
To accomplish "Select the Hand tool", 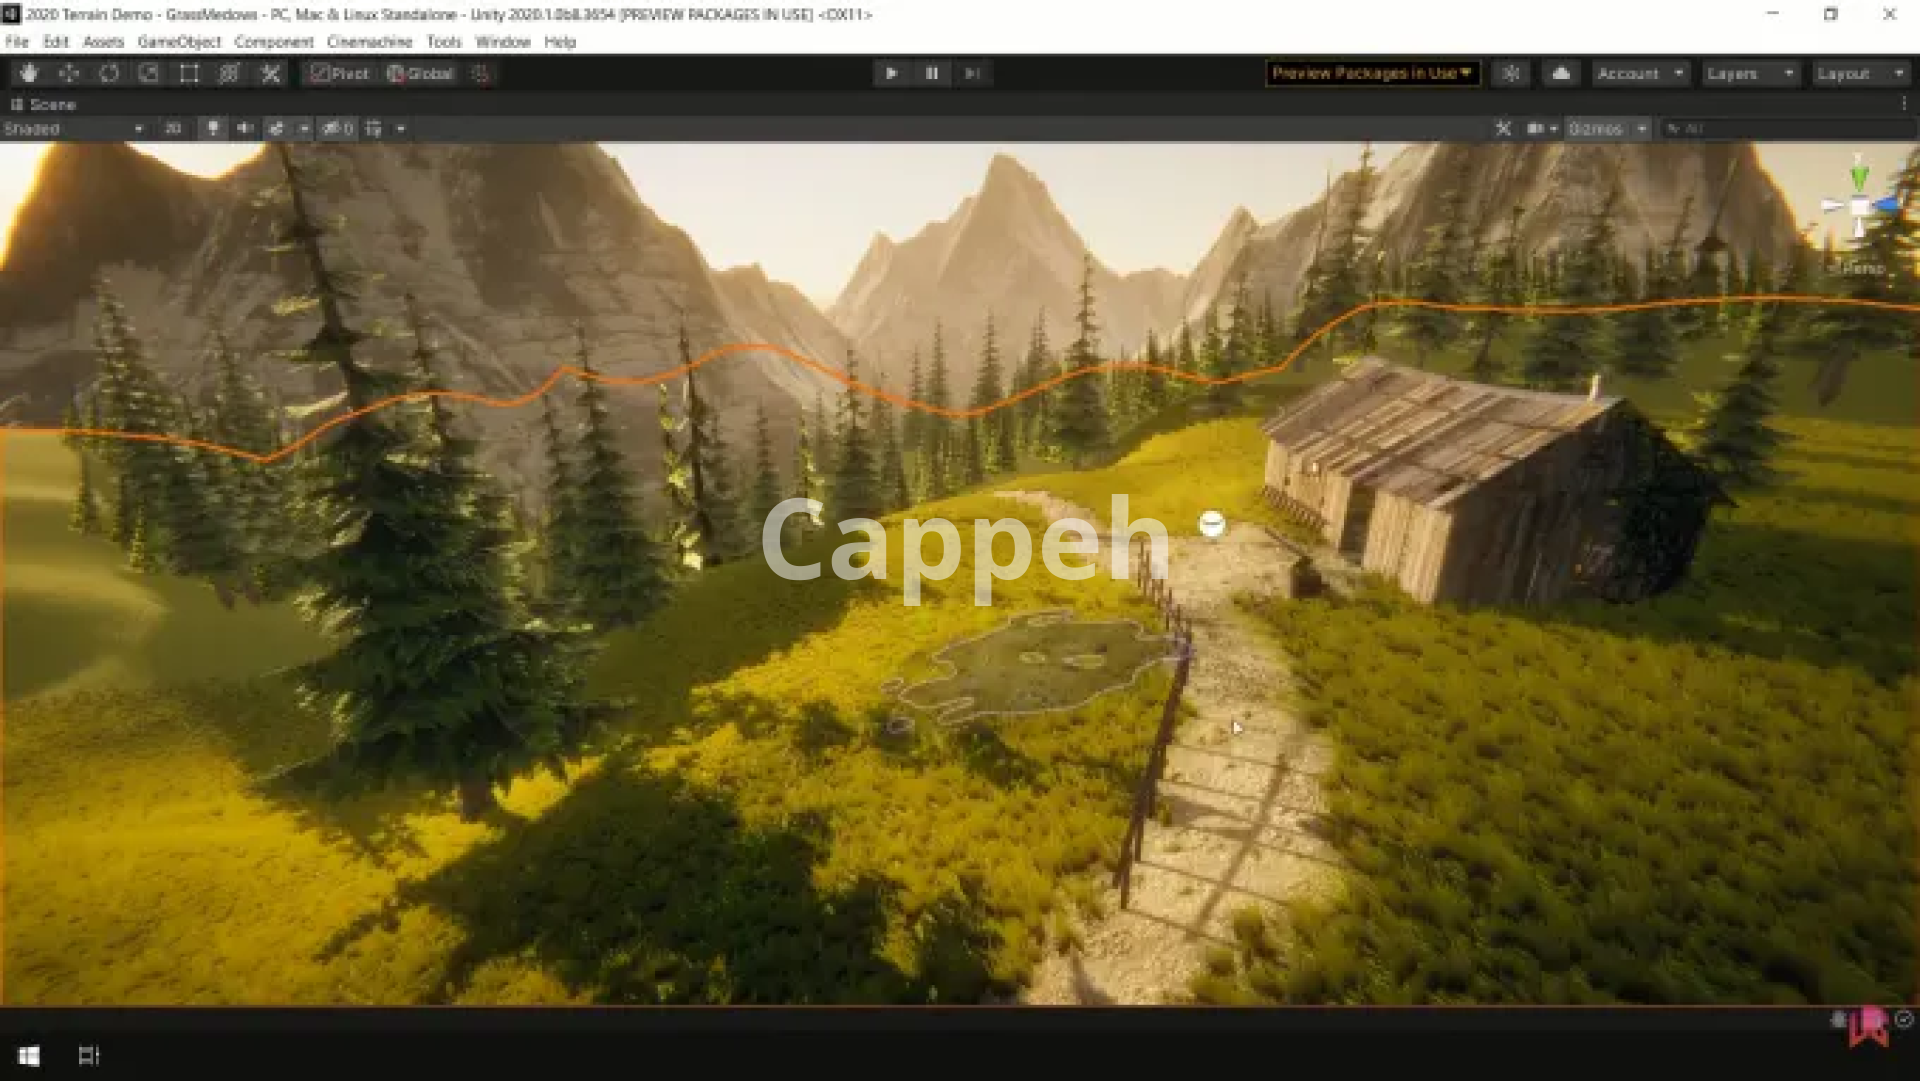I will coord(29,74).
